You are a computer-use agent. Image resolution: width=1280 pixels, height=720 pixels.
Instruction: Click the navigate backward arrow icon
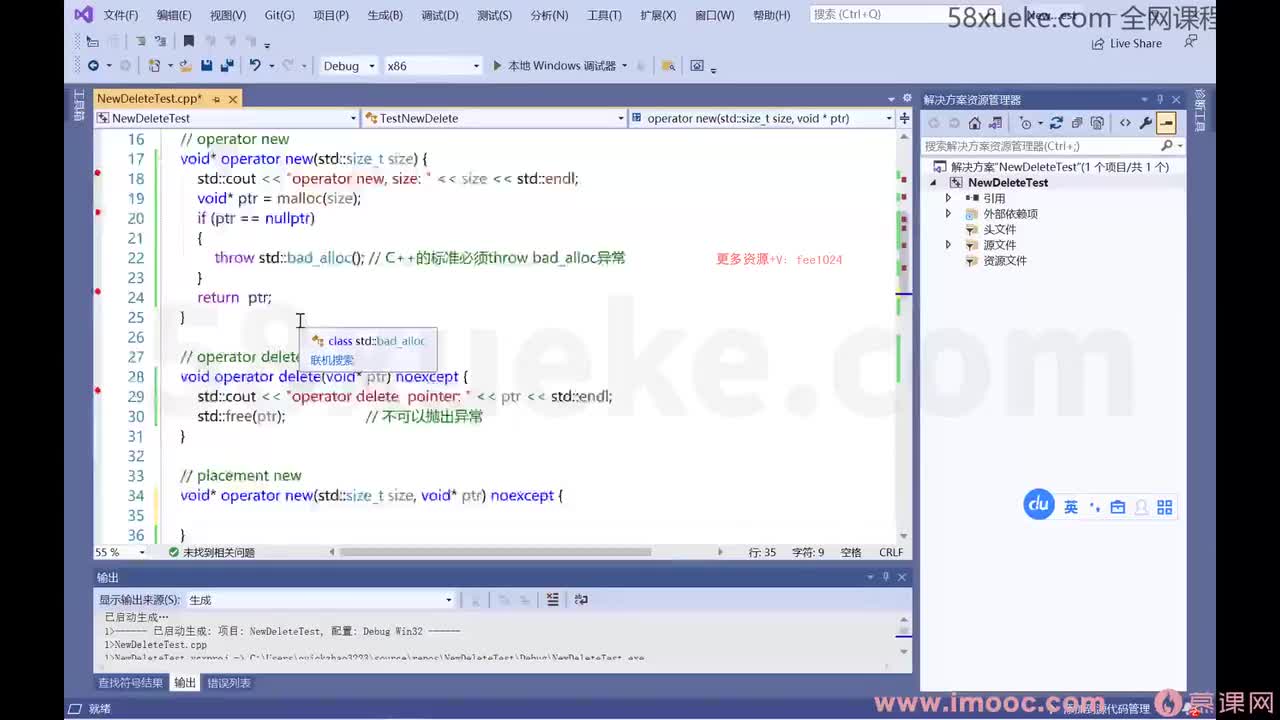point(93,66)
